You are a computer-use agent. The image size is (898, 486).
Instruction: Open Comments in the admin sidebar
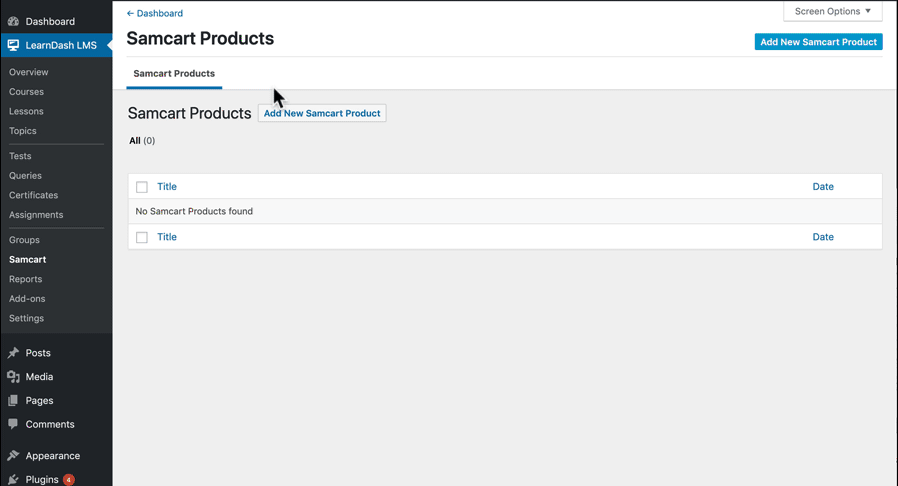click(50, 424)
